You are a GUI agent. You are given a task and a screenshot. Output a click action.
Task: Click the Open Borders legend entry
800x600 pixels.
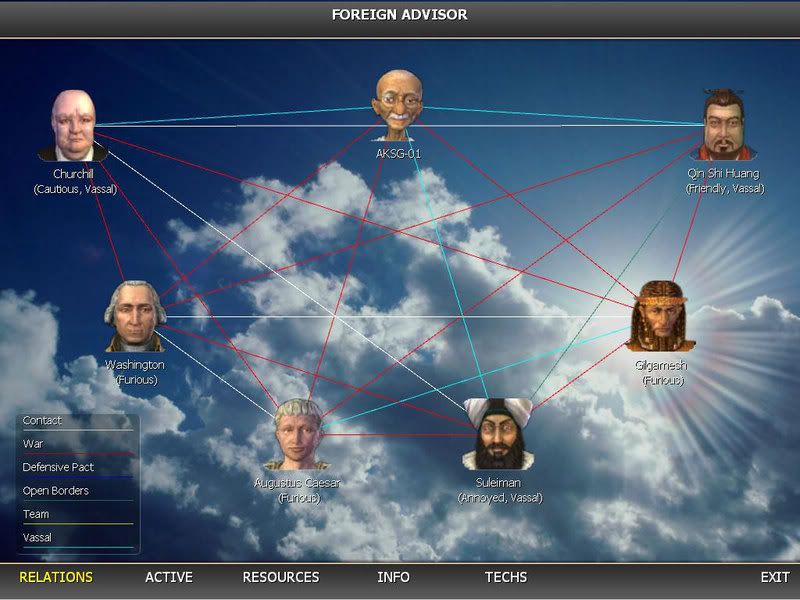click(56, 491)
